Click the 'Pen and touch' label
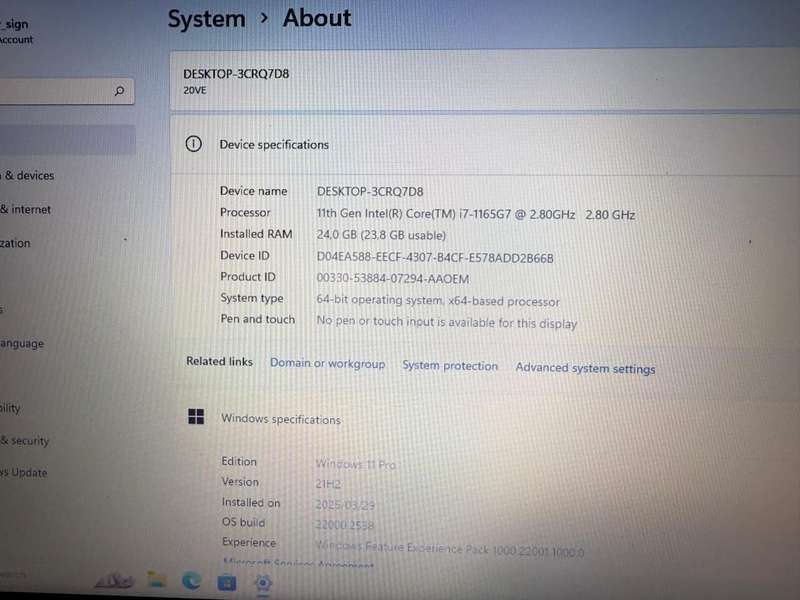The width and height of the screenshot is (800, 600). [258, 319]
